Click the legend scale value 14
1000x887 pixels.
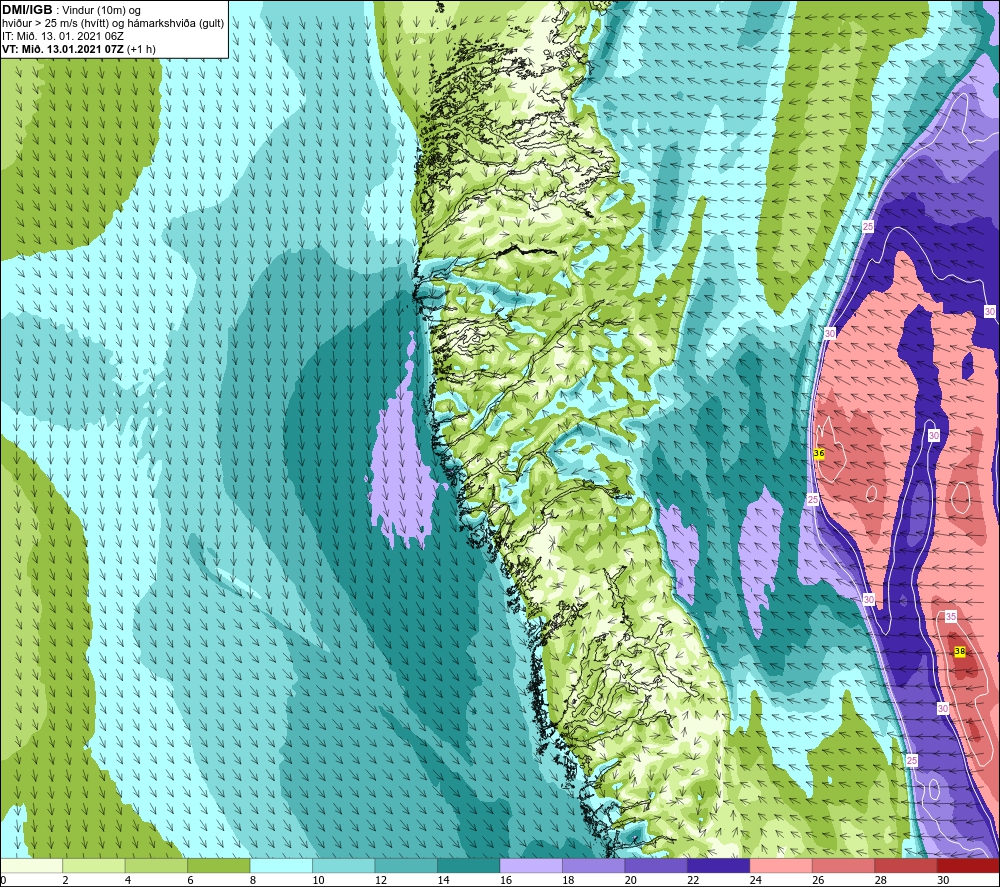coord(443,881)
